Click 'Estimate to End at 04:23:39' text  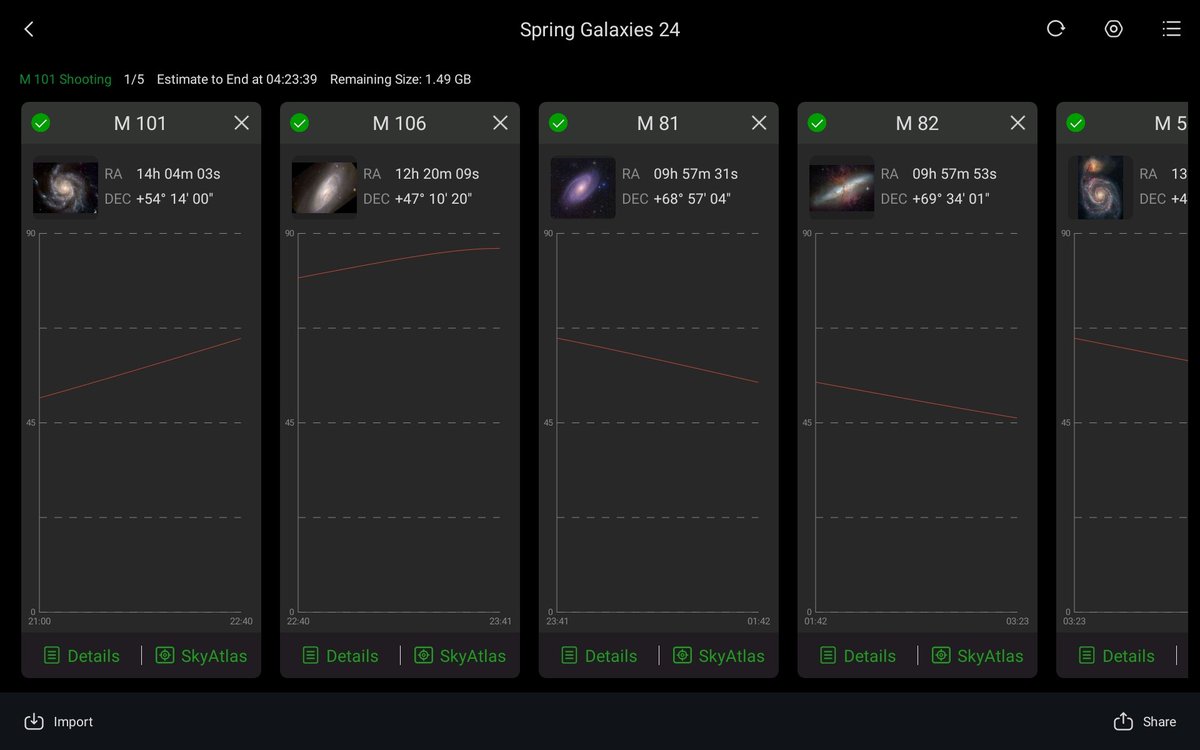click(237, 79)
